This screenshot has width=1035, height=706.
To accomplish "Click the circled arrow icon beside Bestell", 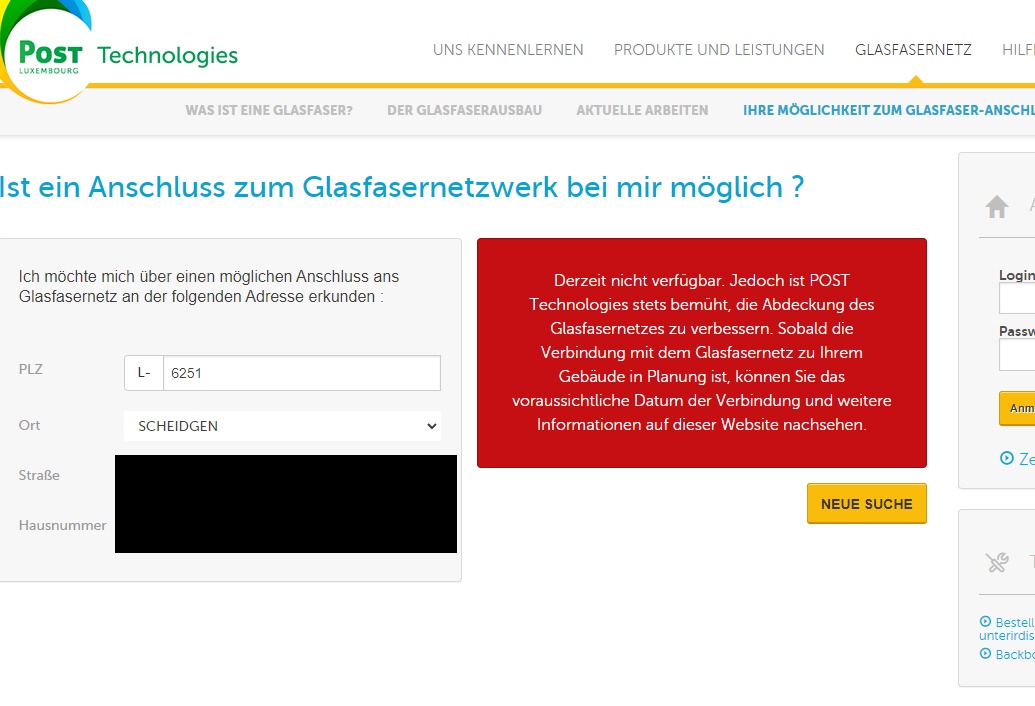I will tap(985, 622).
